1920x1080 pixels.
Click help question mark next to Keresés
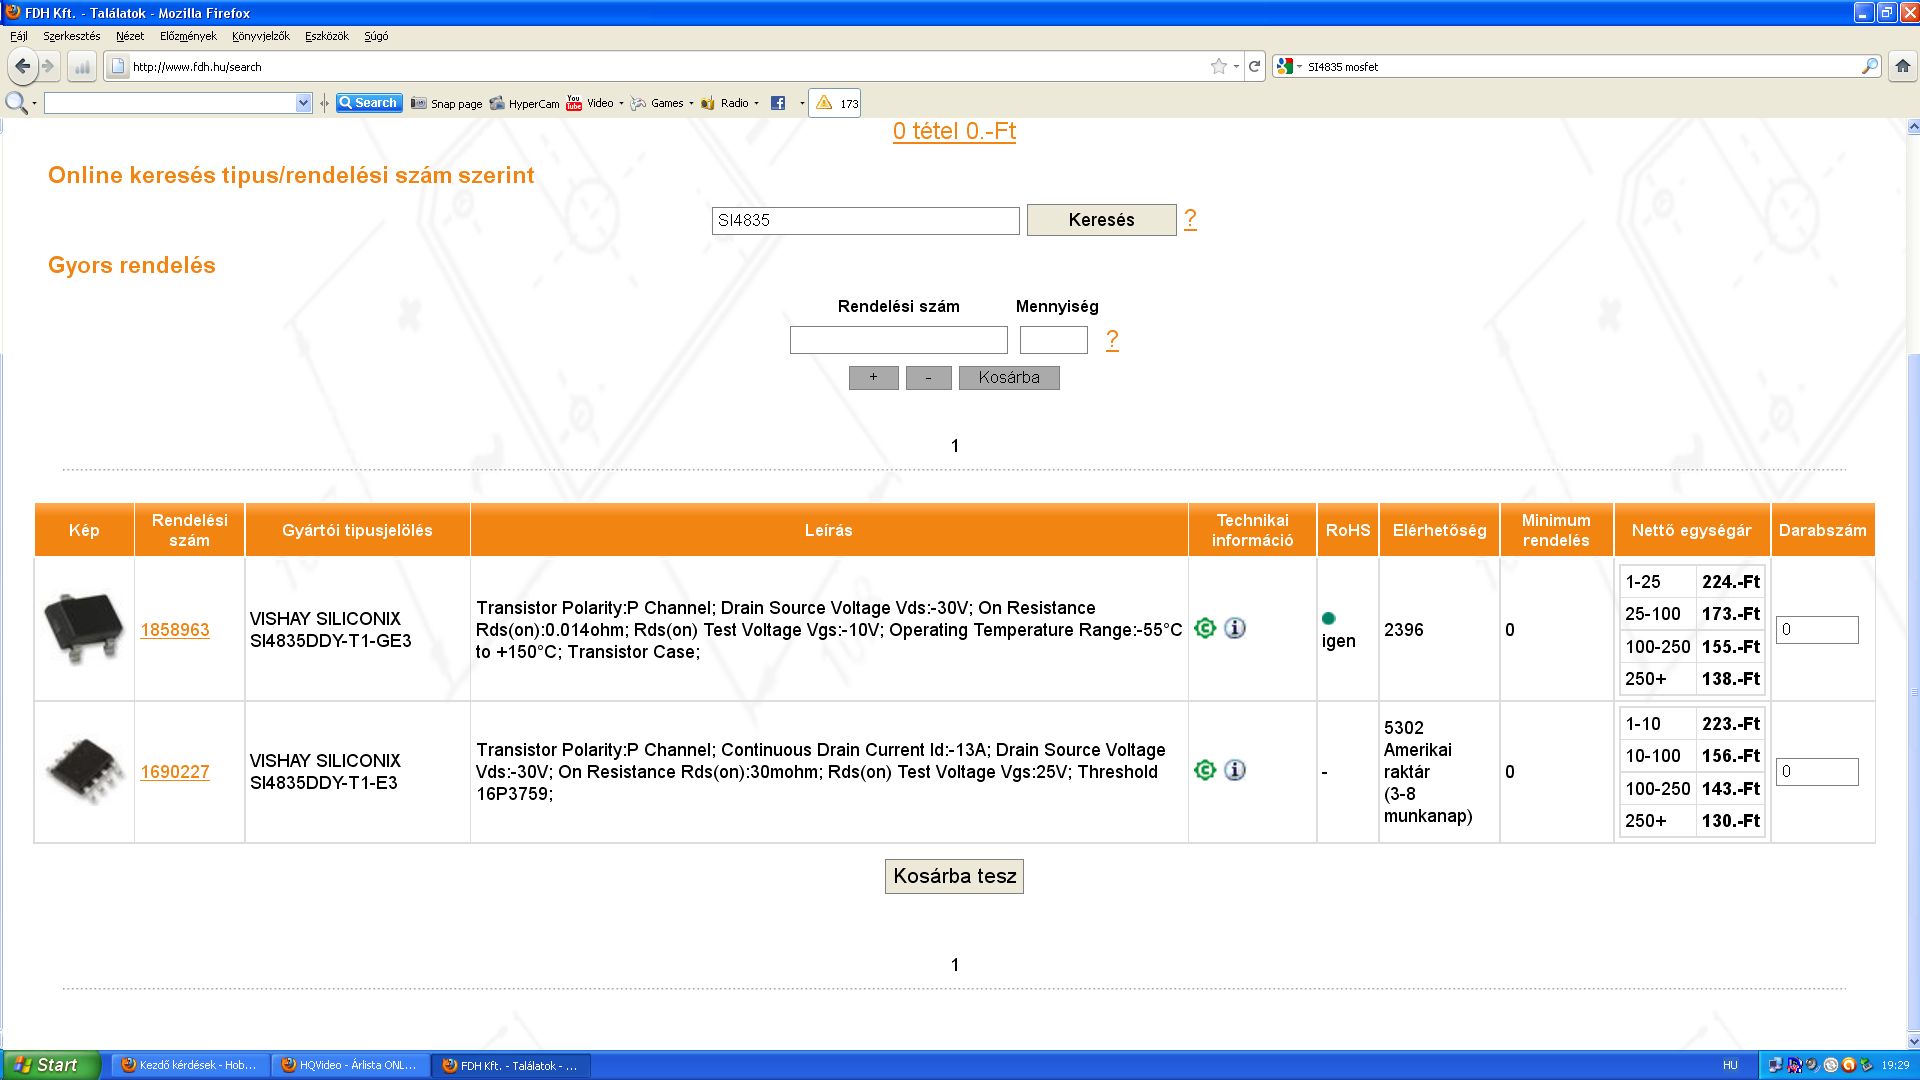point(1190,219)
